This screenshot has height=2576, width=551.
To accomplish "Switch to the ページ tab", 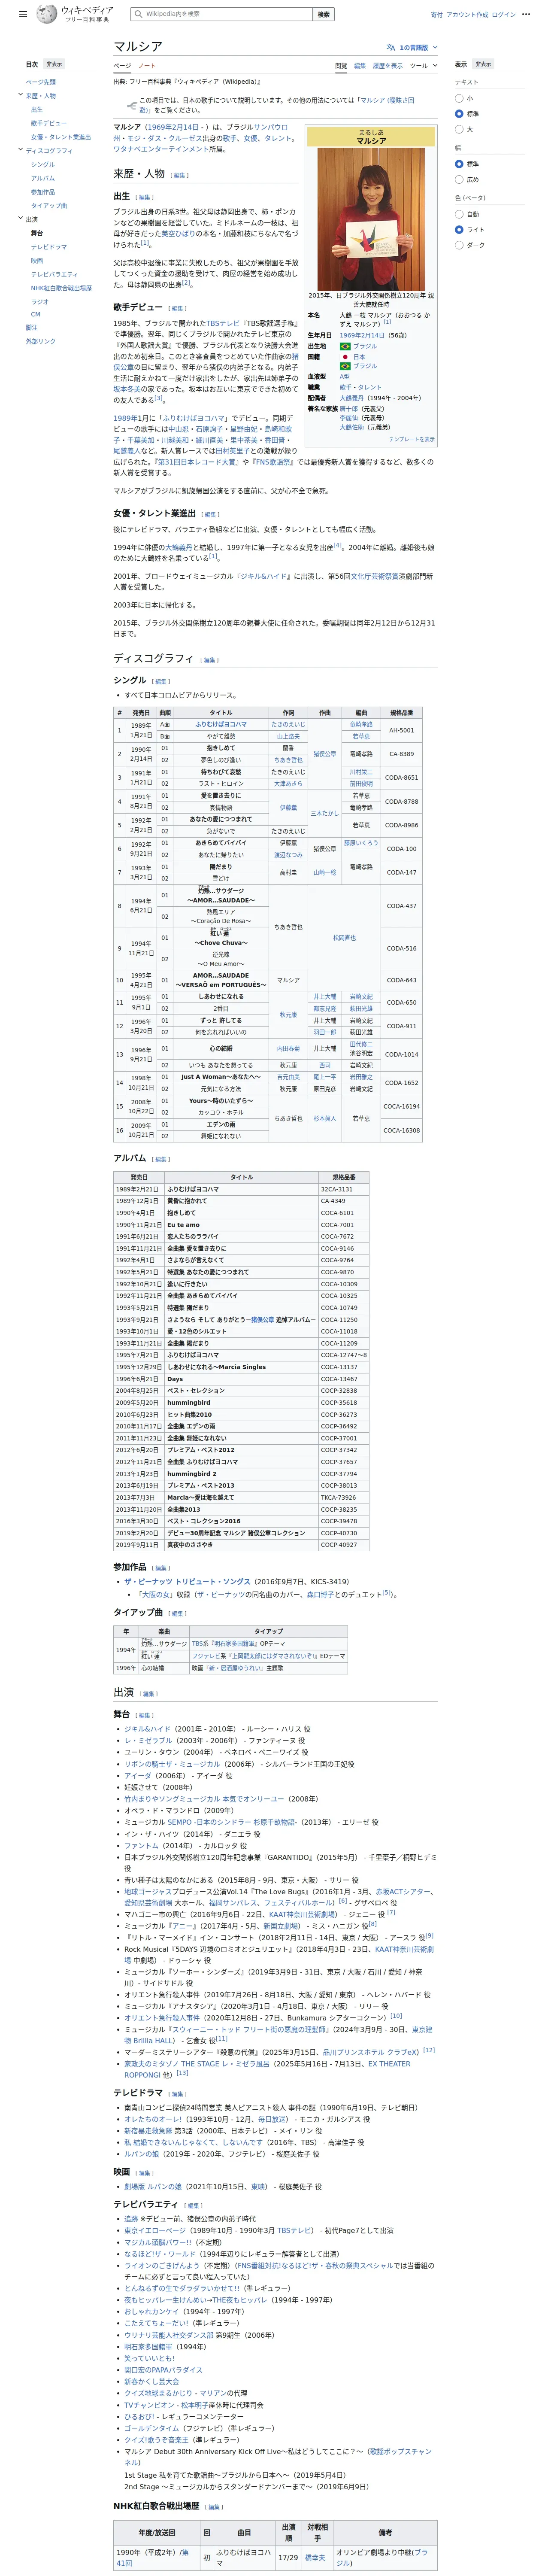I will pyautogui.click(x=121, y=66).
